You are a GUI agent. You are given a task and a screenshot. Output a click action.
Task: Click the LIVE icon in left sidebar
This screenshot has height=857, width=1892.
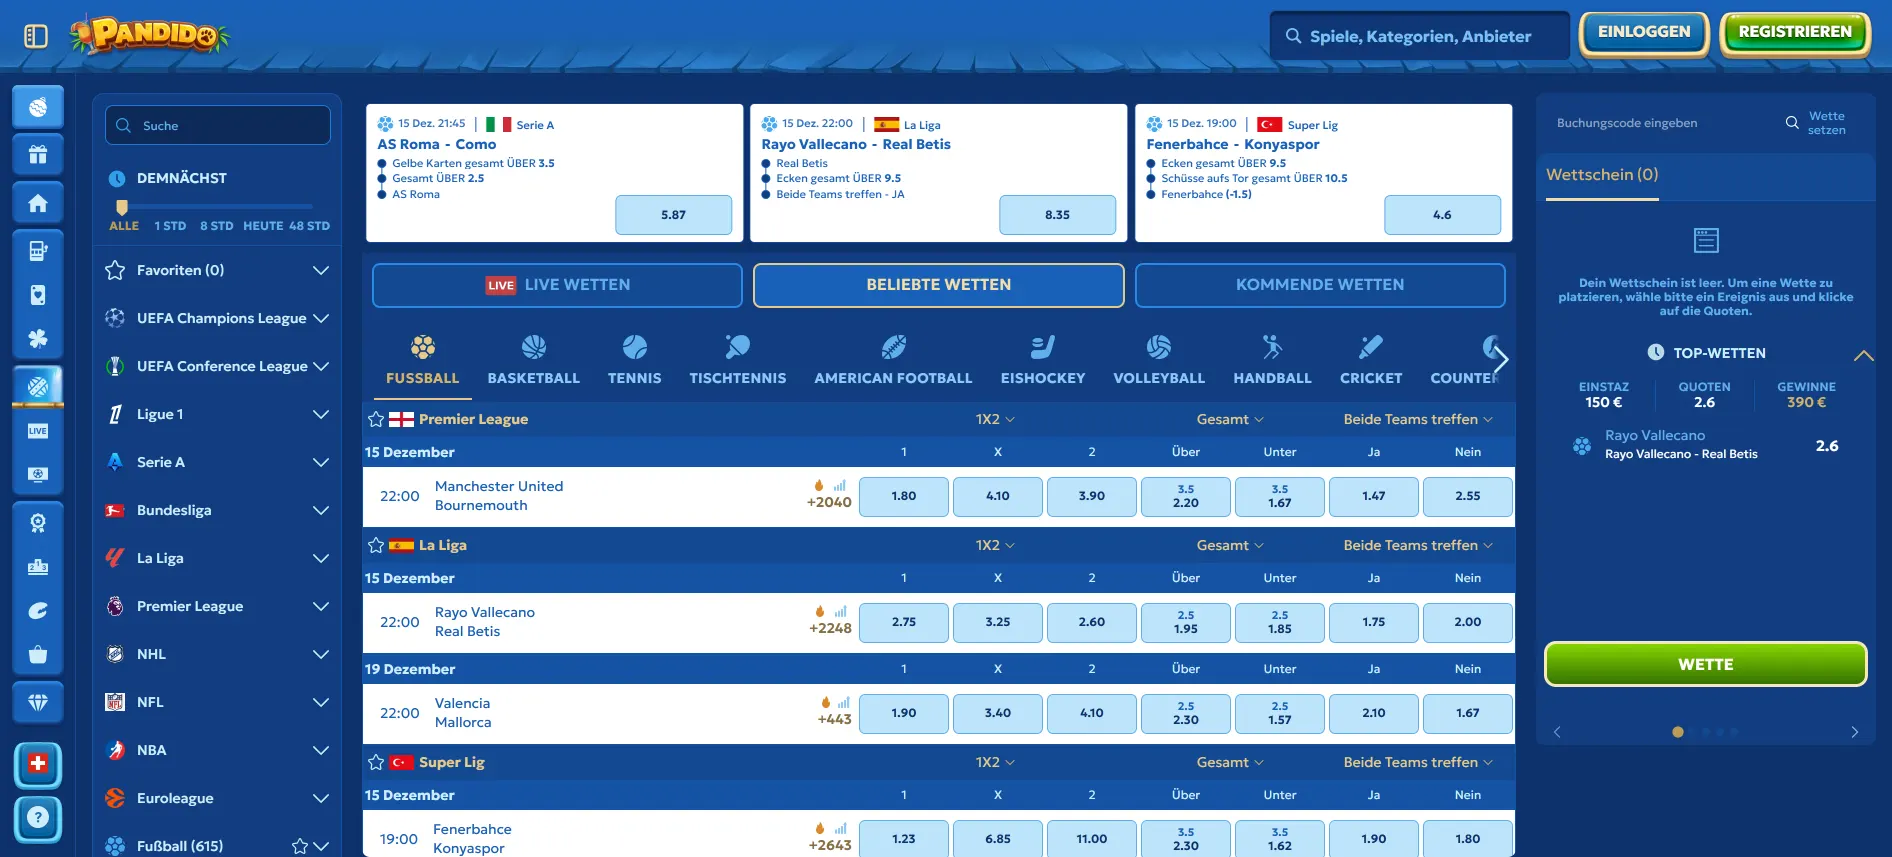[x=38, y=431]
